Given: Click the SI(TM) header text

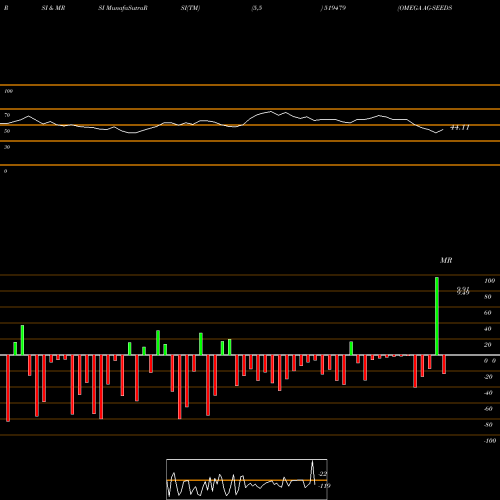Looking at the screenshot, I should pyautogui.click(x=190, y=8).
